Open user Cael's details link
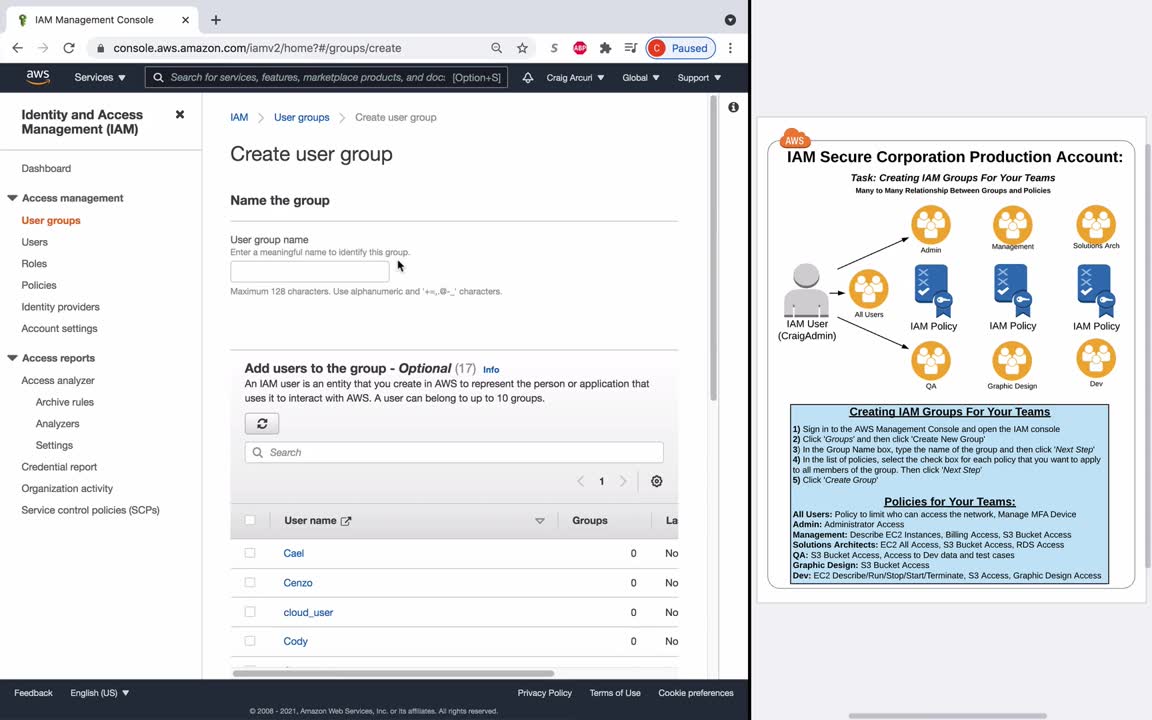This screenshot has height=720, width=1152. click(294, 553)
